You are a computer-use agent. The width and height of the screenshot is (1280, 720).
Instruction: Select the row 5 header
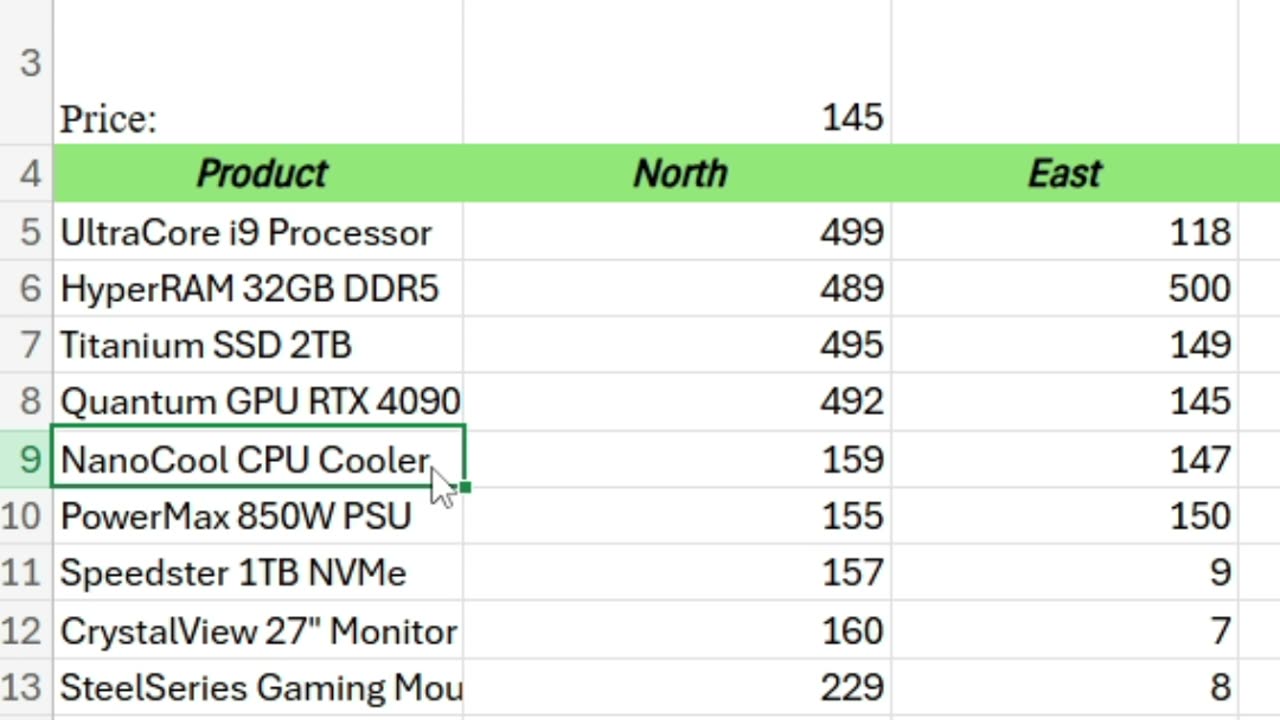pos(27,232)
